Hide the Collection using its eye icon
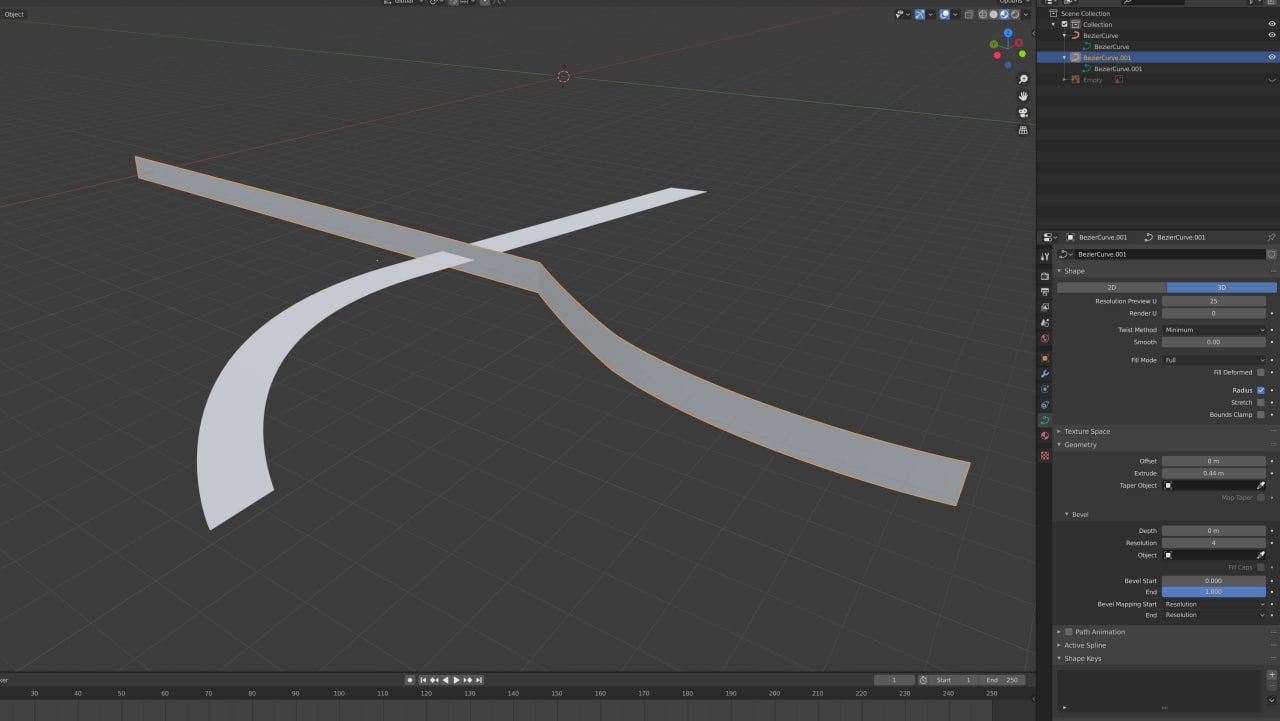Image resolution: width=1280 pixels, height=721 pixels. point(1272,24)
